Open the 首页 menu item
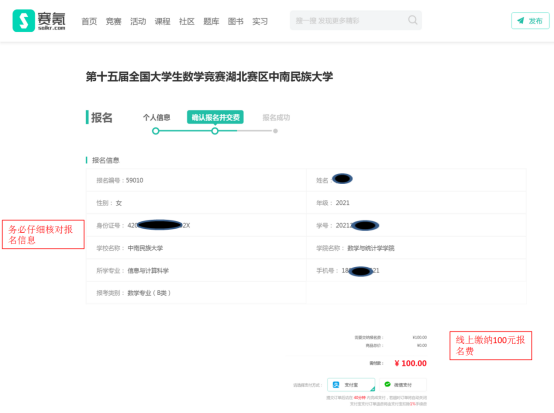554x413 pixels. pyautogui.click(x=89, y=22)
